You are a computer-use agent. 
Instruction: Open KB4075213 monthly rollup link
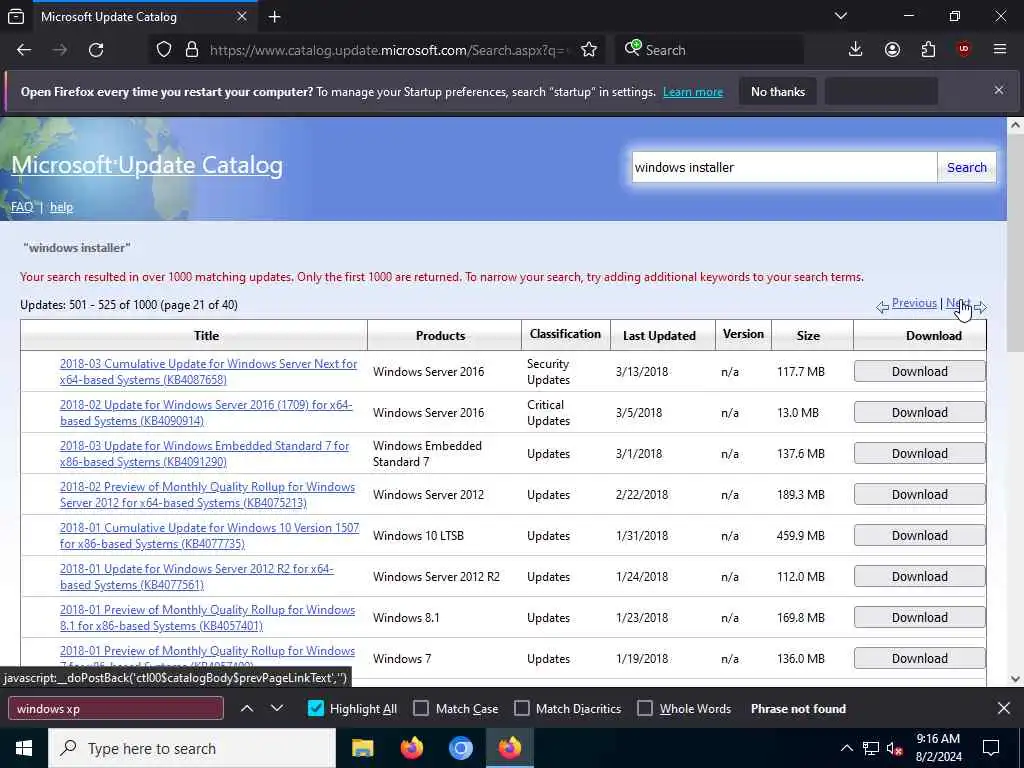(207, 495)
